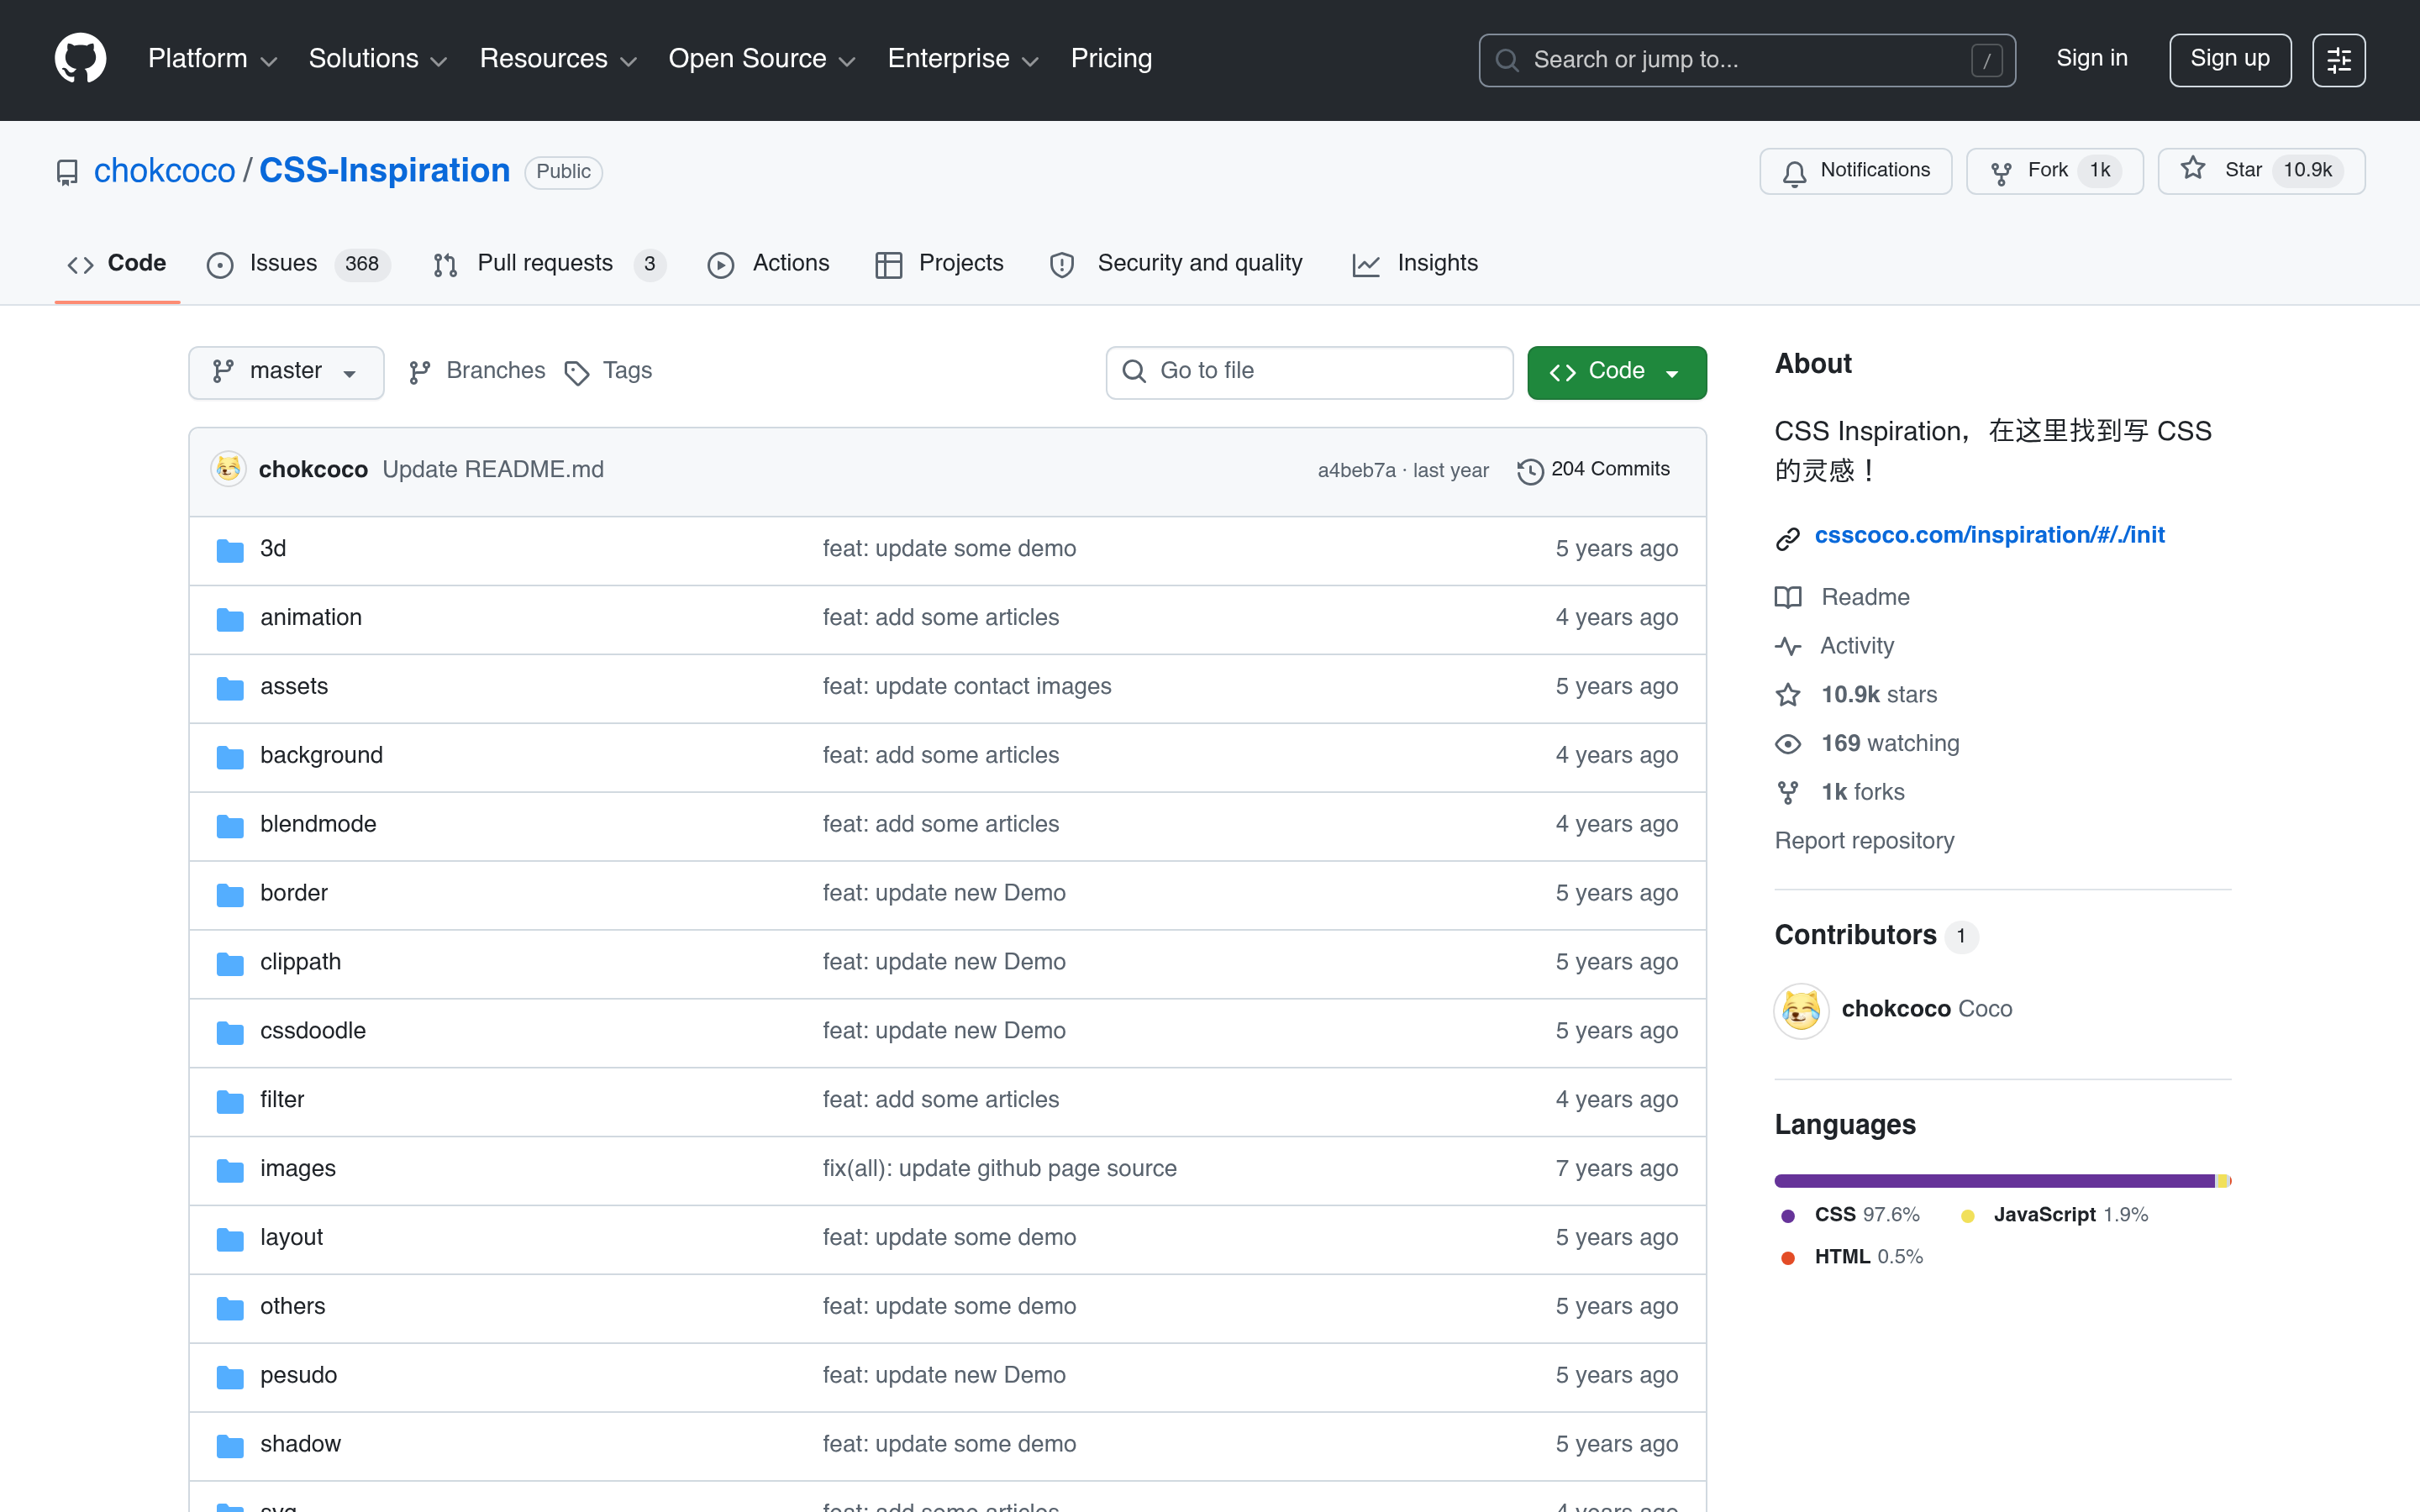The image size is (2420, 1512).
Task: Open the master branch dropdown
Action: 286,372
